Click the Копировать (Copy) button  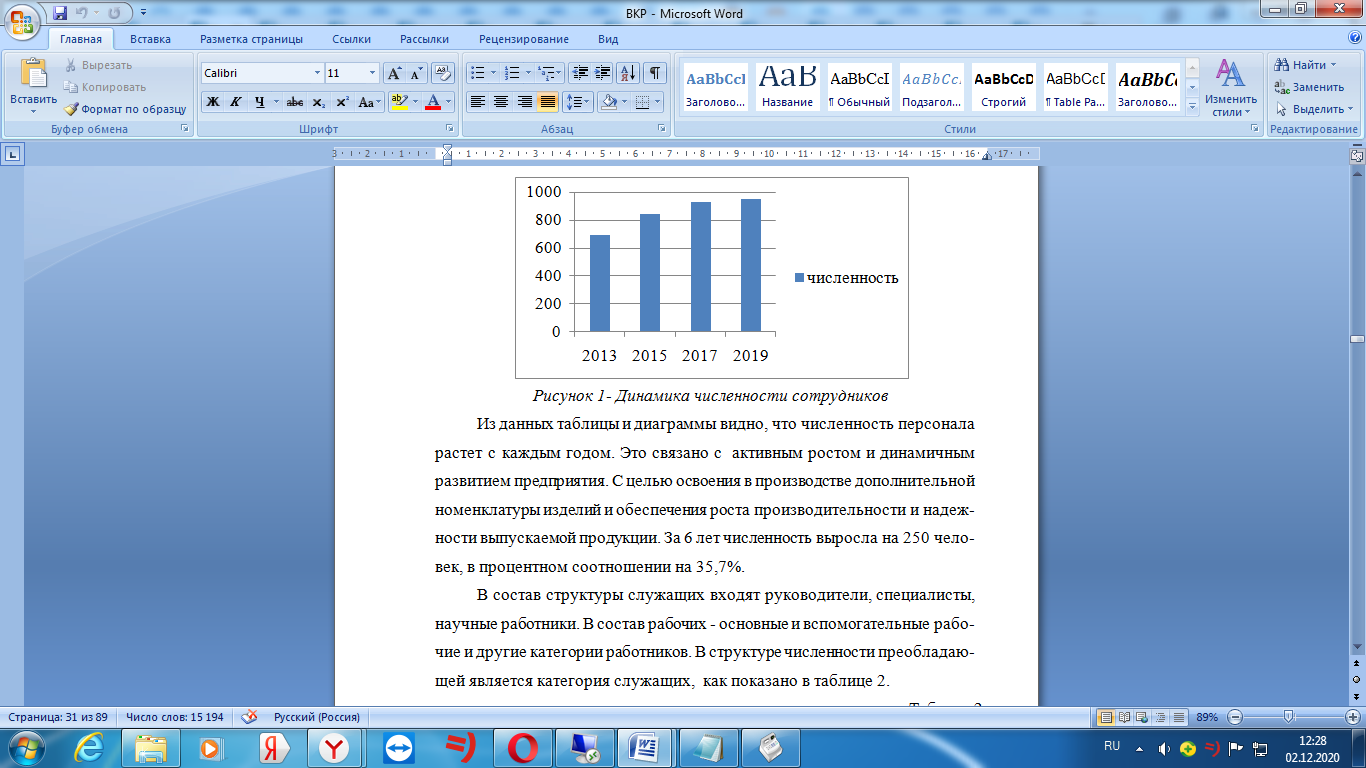105,87
